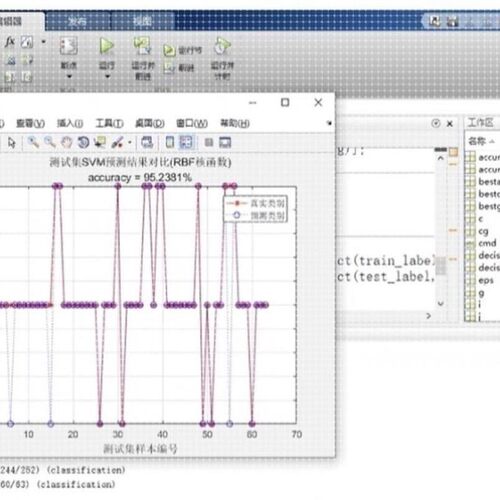Select the Edit Plot arrow tool

pyautogui.click(x=12, y=143)
